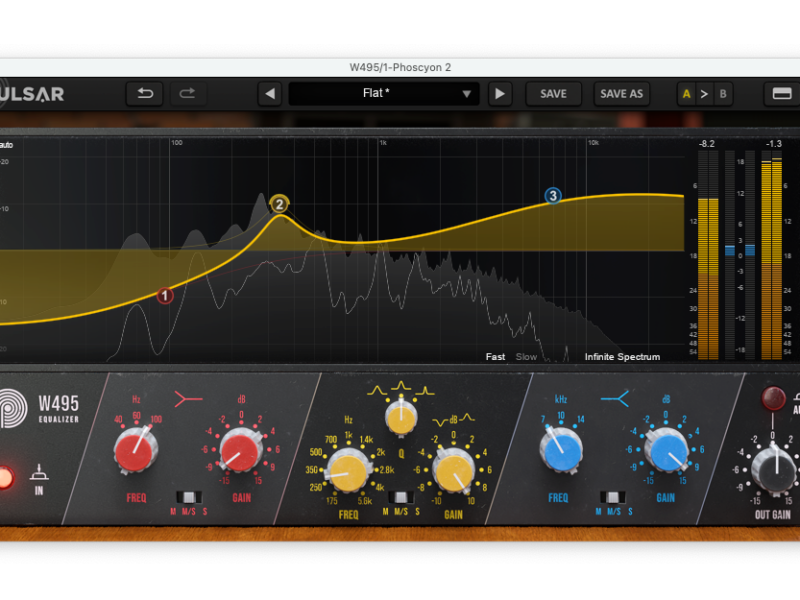This screenshot has width=800, height=600.
Task: Click the SAVE preset button
Action: click(x=553, y=94)
